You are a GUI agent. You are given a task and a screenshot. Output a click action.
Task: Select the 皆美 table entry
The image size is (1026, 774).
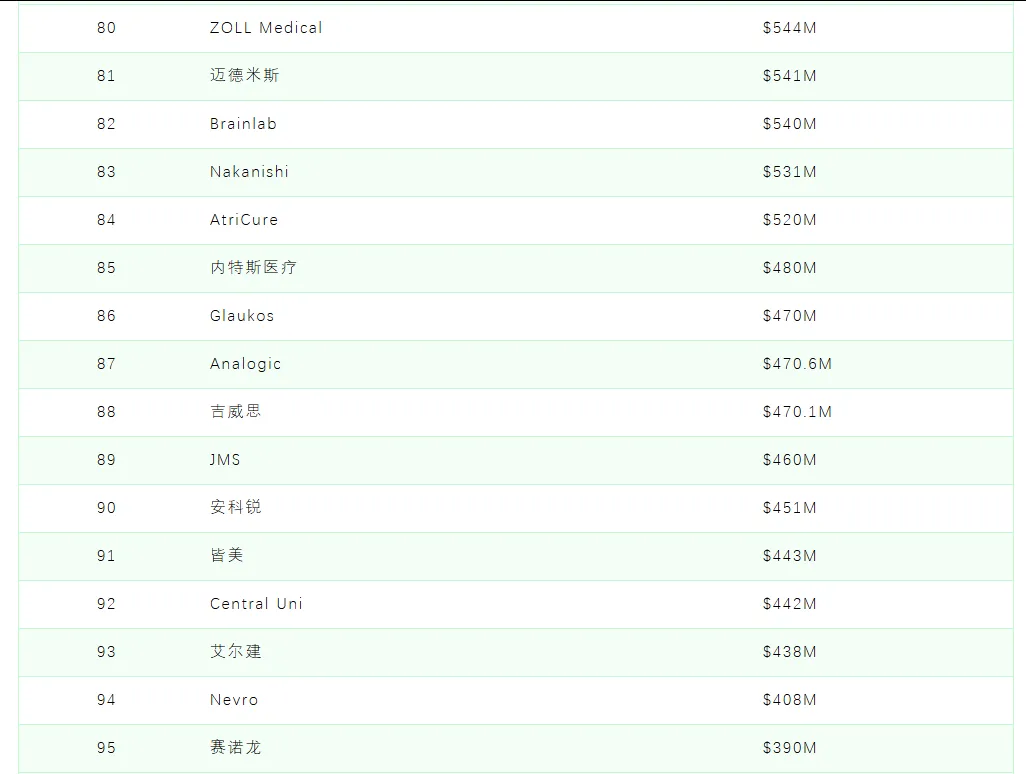click(x=227, y=556)
